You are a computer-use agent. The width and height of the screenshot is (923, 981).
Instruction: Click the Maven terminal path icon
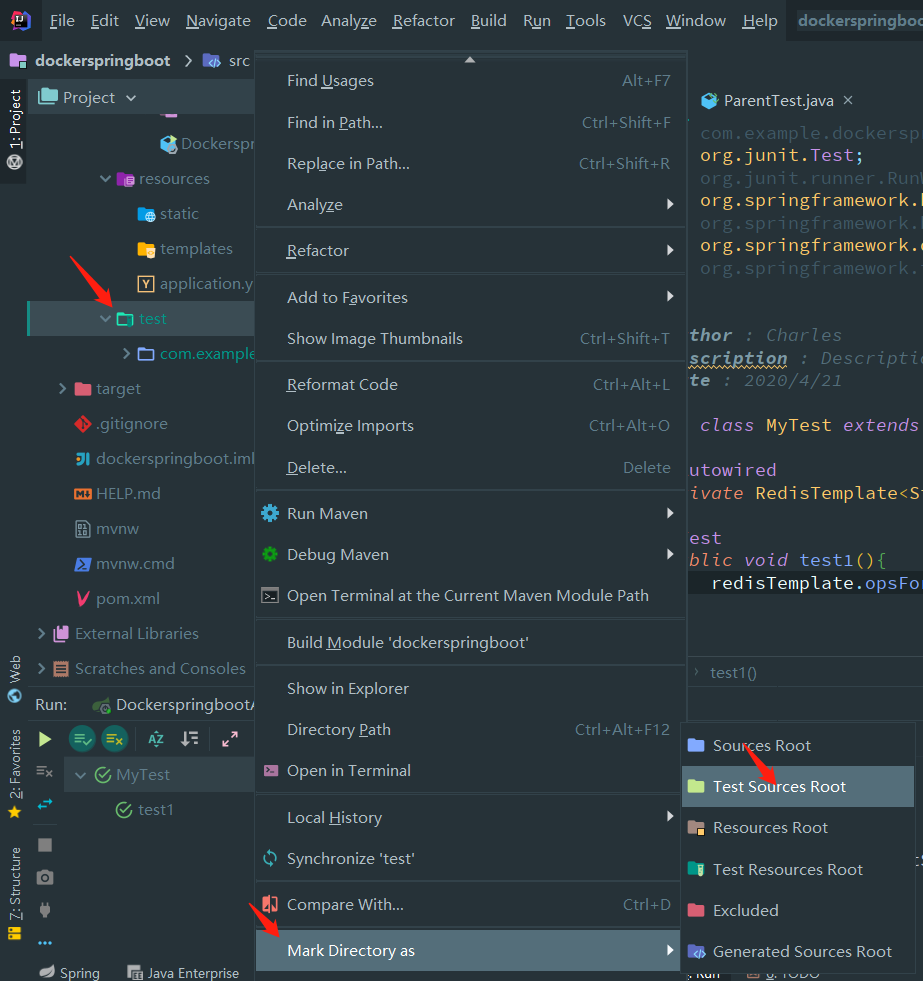click(x=270, y=596)
